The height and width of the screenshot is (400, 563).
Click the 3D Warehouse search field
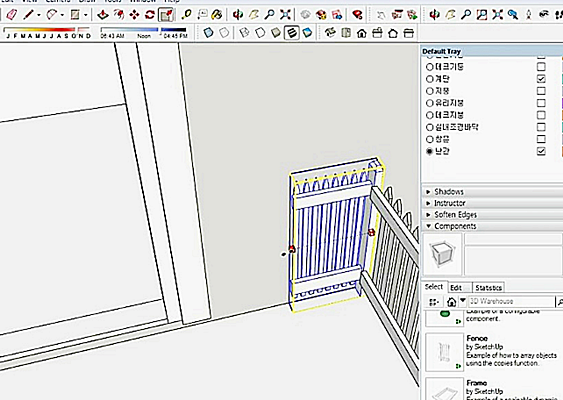(511, 301)
